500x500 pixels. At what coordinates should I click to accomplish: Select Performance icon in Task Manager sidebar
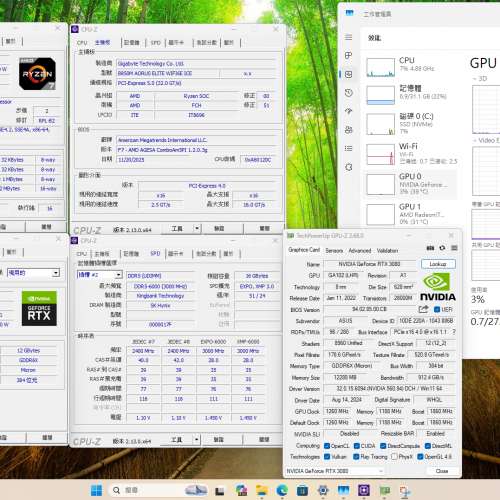click(x=348, y=74)
